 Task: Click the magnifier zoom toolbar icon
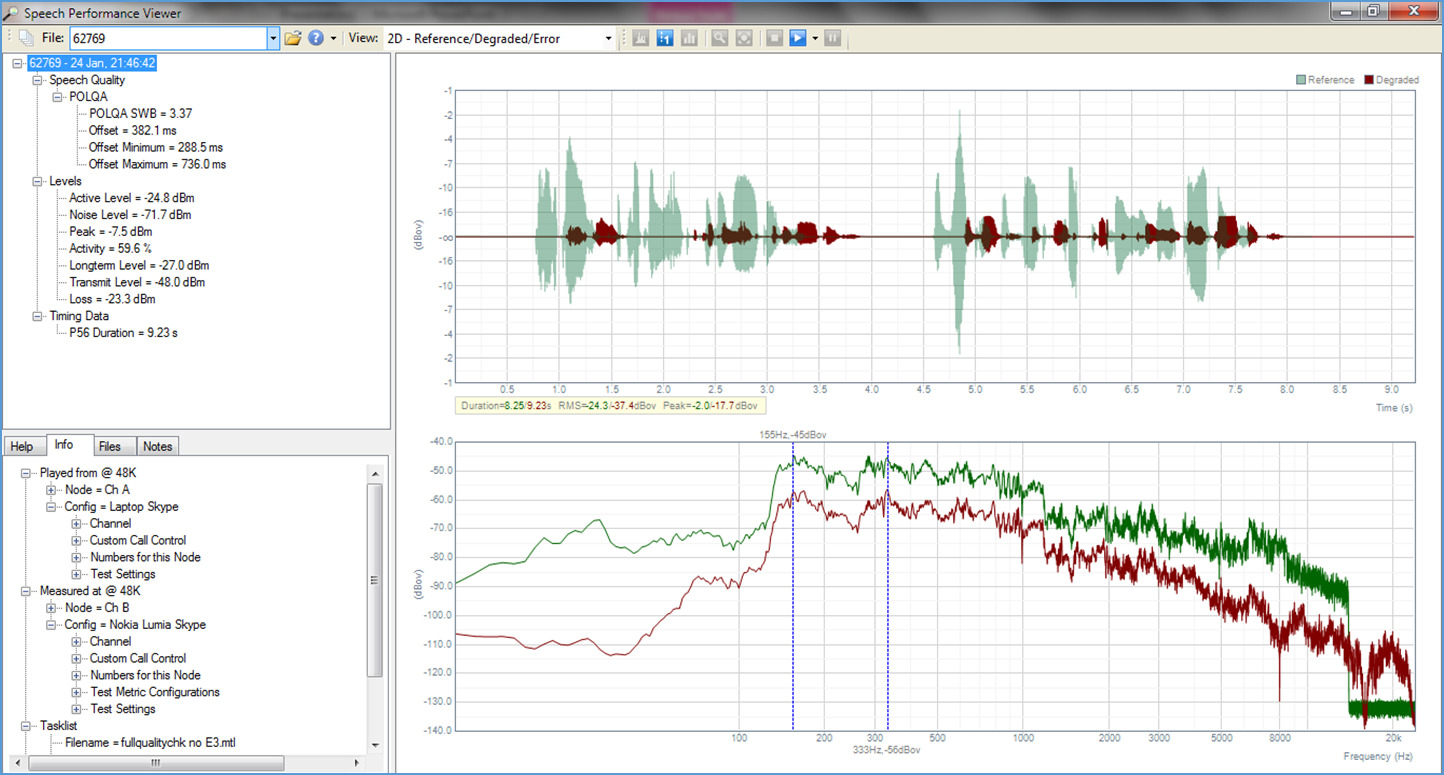[719, 38]
